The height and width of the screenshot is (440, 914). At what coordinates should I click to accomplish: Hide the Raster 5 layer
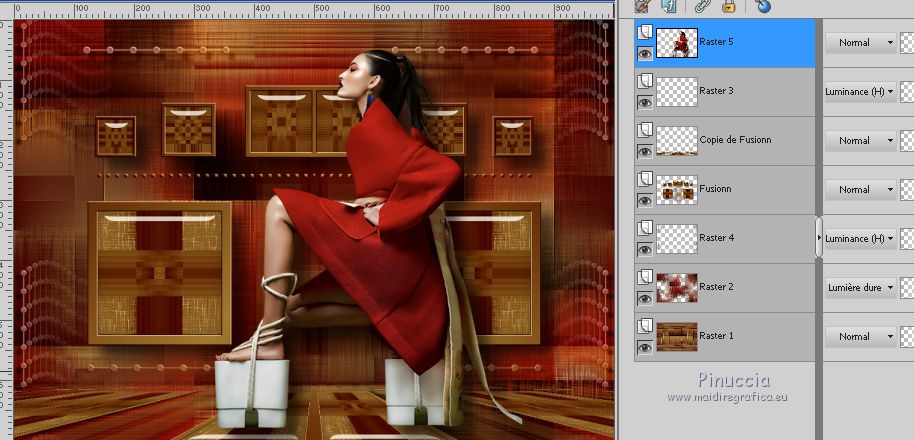[645, 53]
